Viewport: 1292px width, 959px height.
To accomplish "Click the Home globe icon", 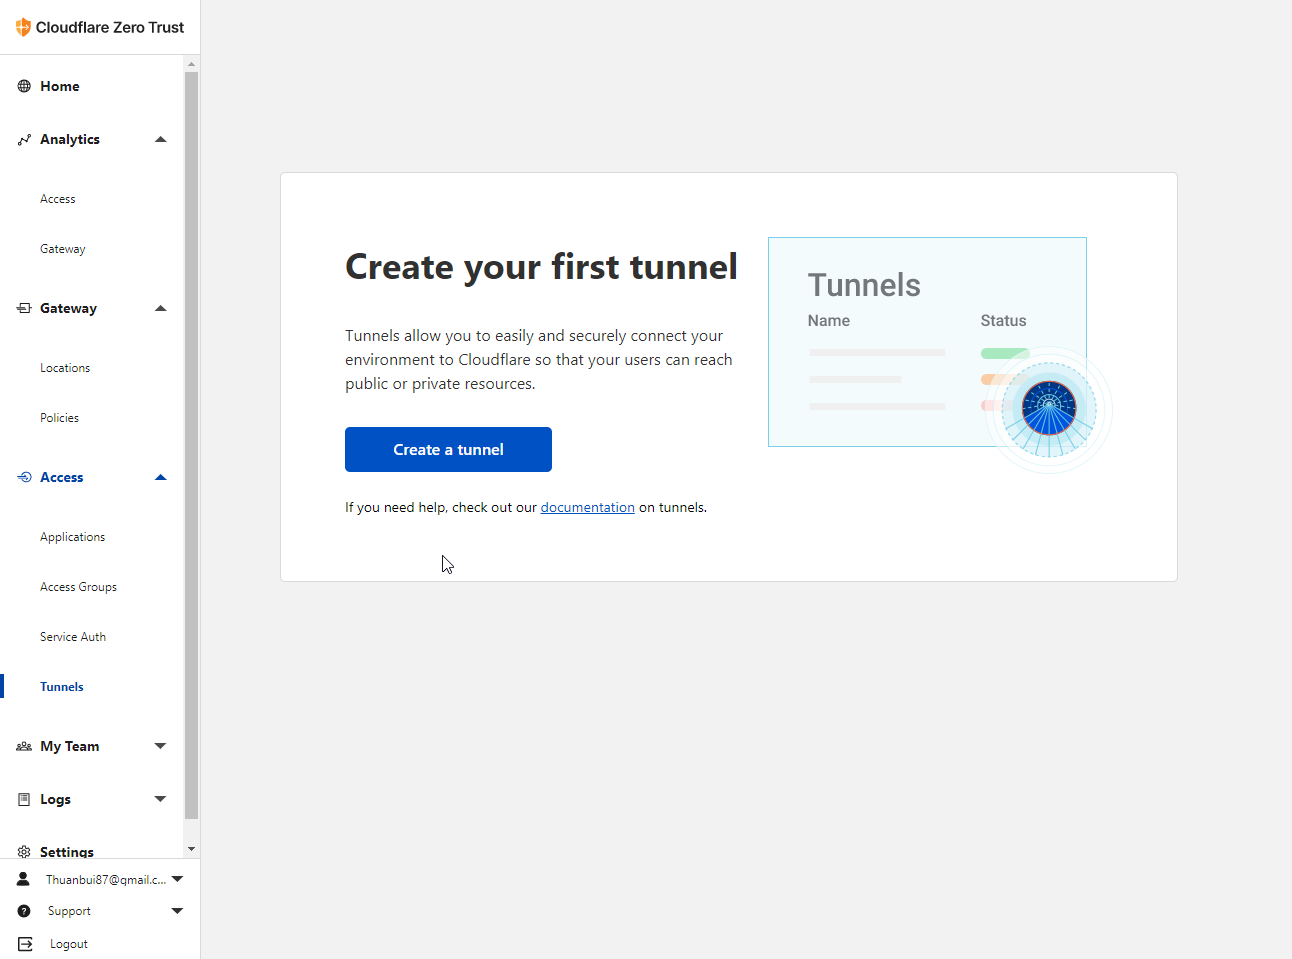I will coord(24,86).
